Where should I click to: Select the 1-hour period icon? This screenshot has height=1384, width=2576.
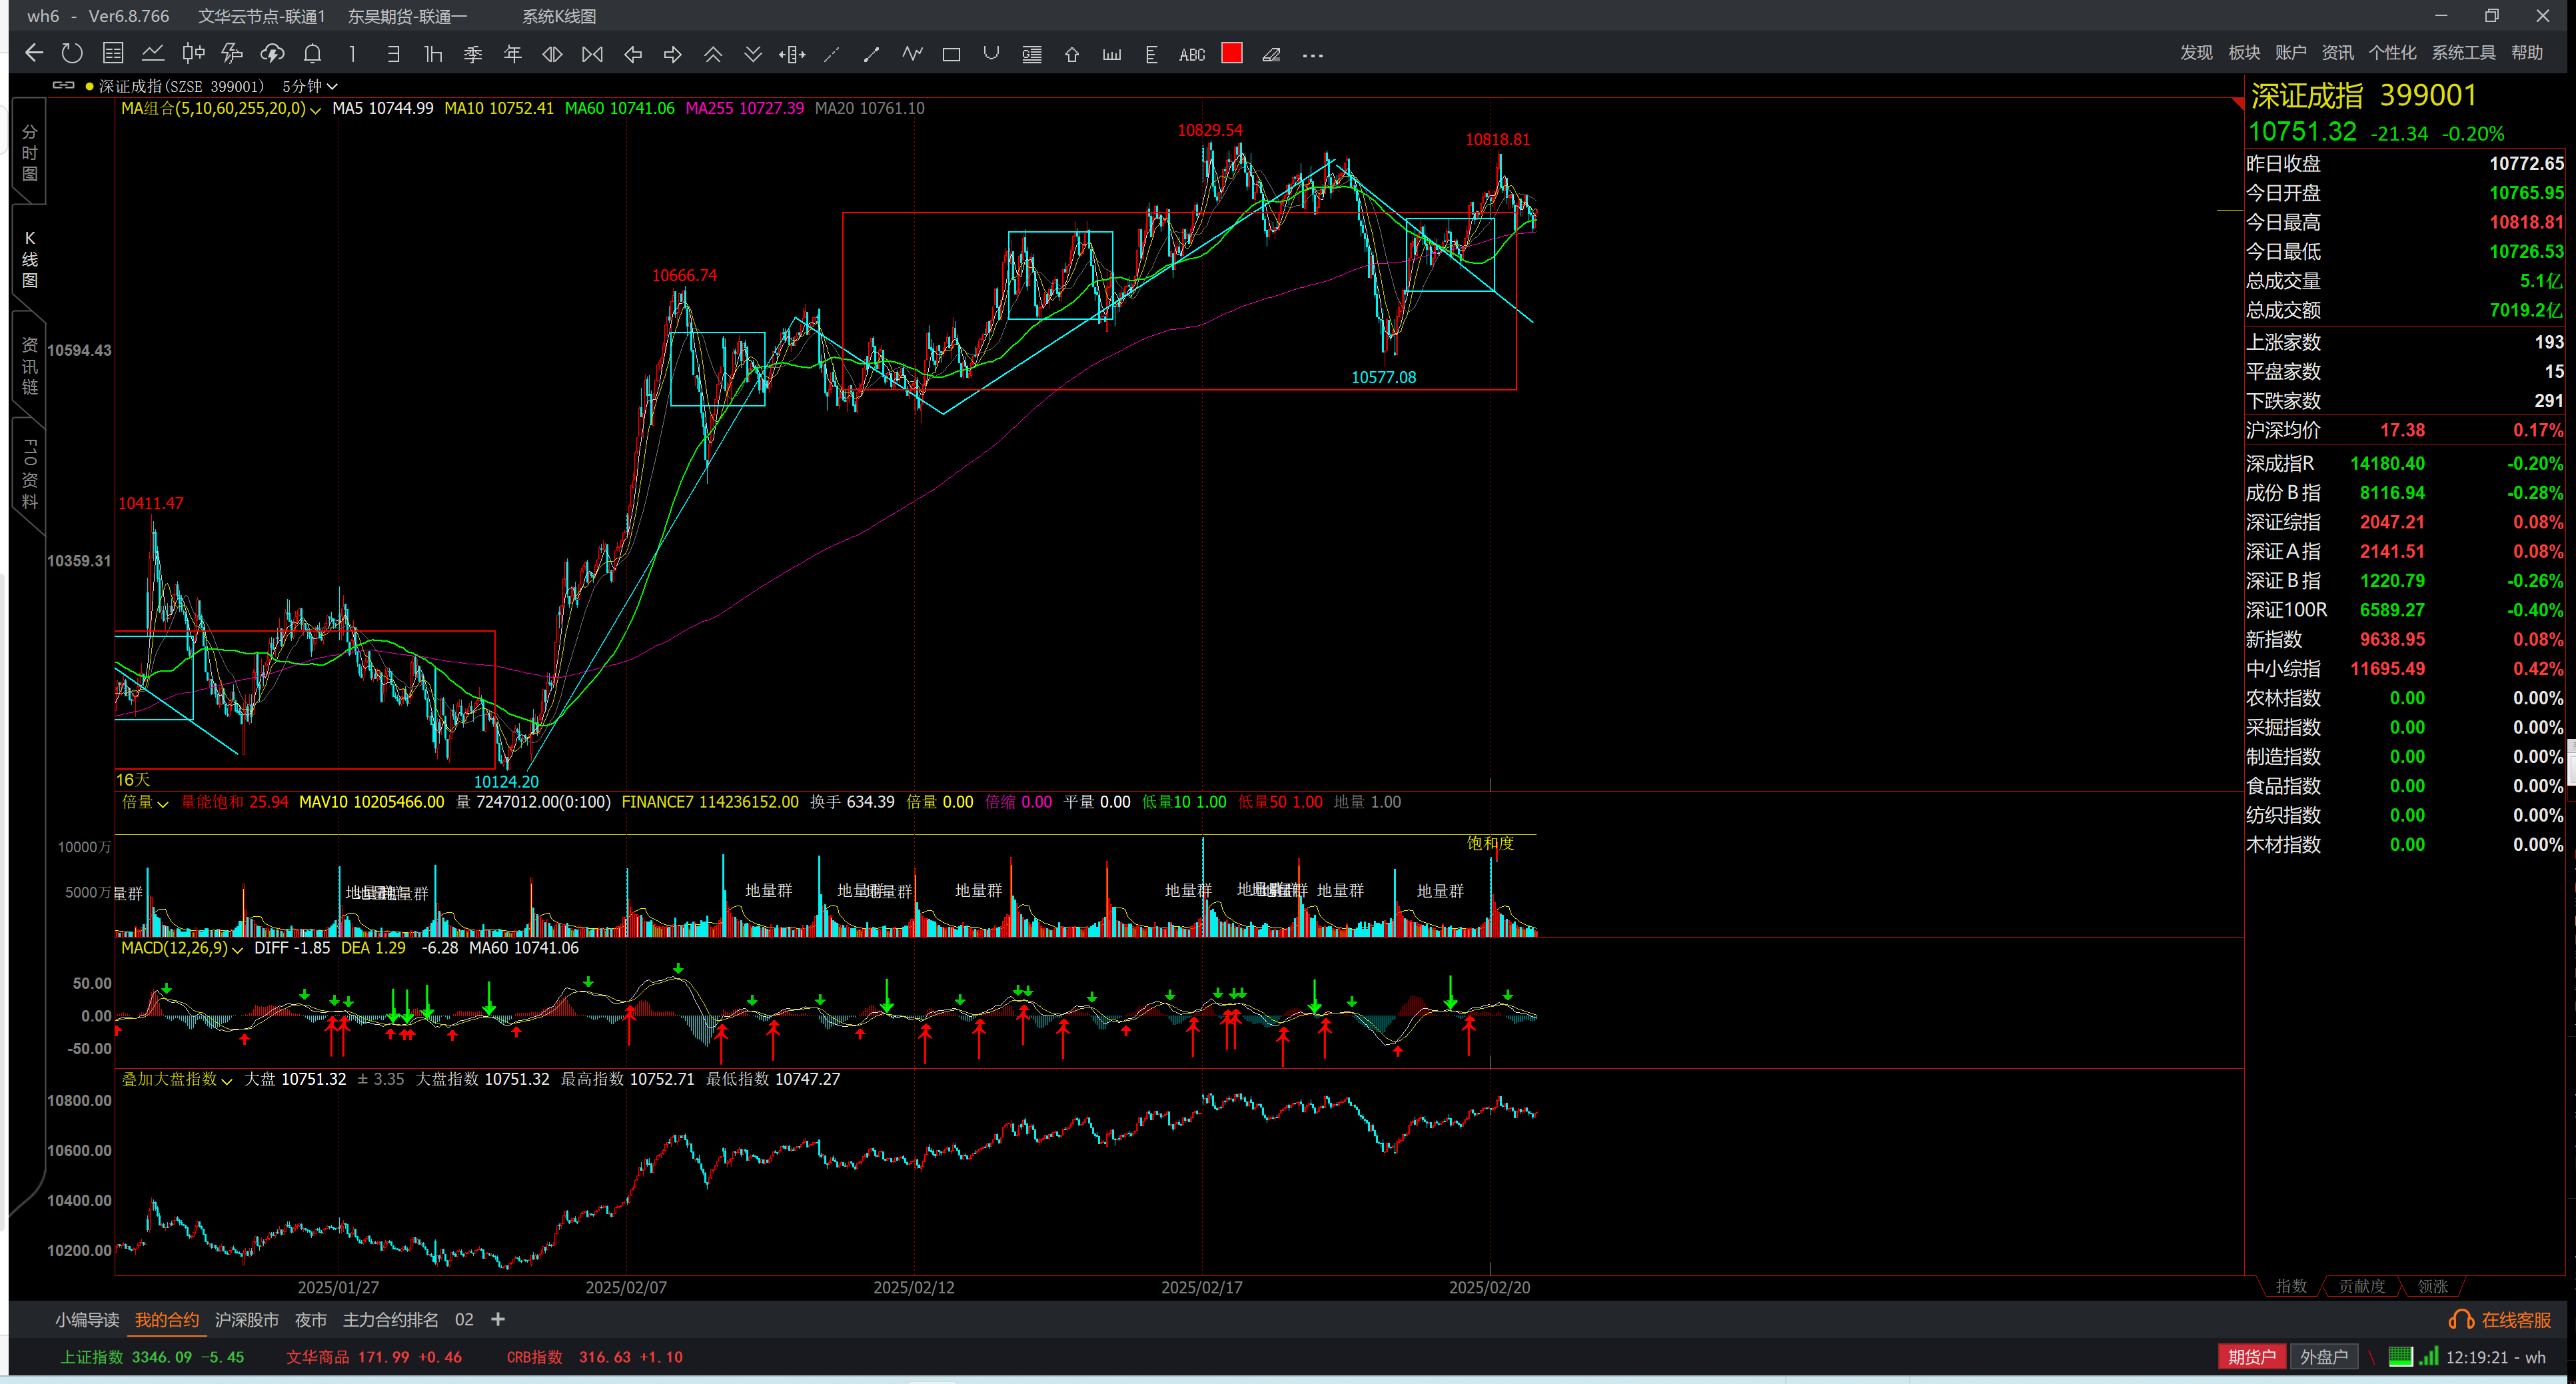(433, 54)
